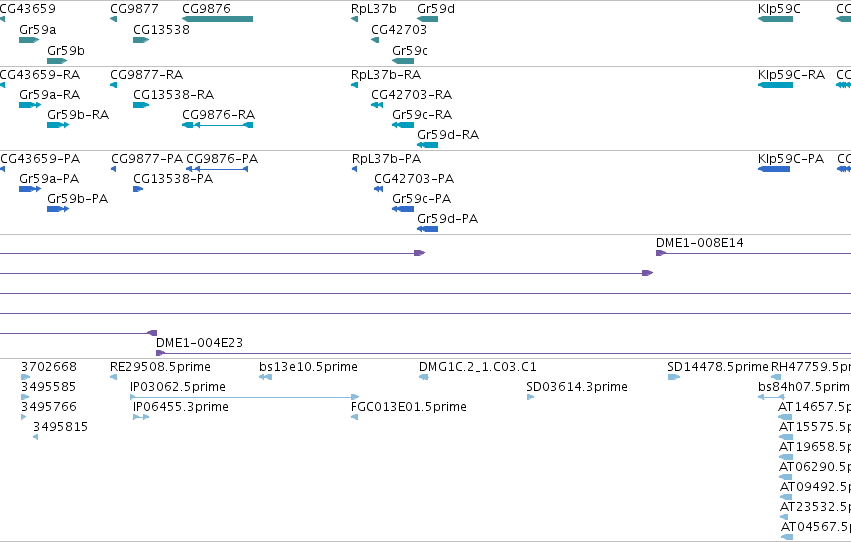Click the 3495585 EST label

click(48, 387)
